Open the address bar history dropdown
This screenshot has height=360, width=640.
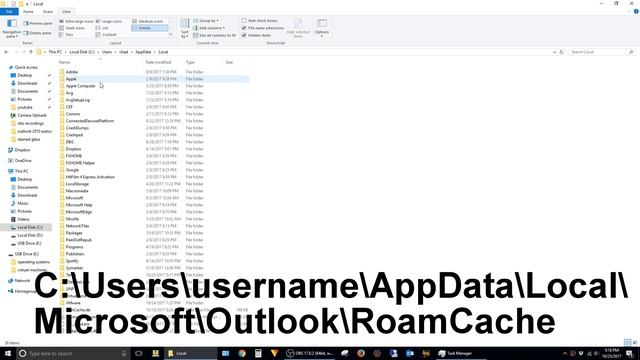coord(554,52)
